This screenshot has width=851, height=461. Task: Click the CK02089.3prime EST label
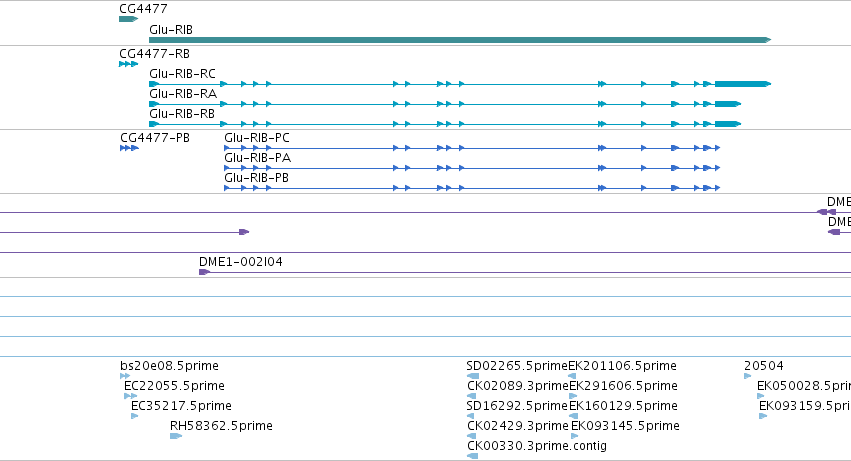click(518, 386)
